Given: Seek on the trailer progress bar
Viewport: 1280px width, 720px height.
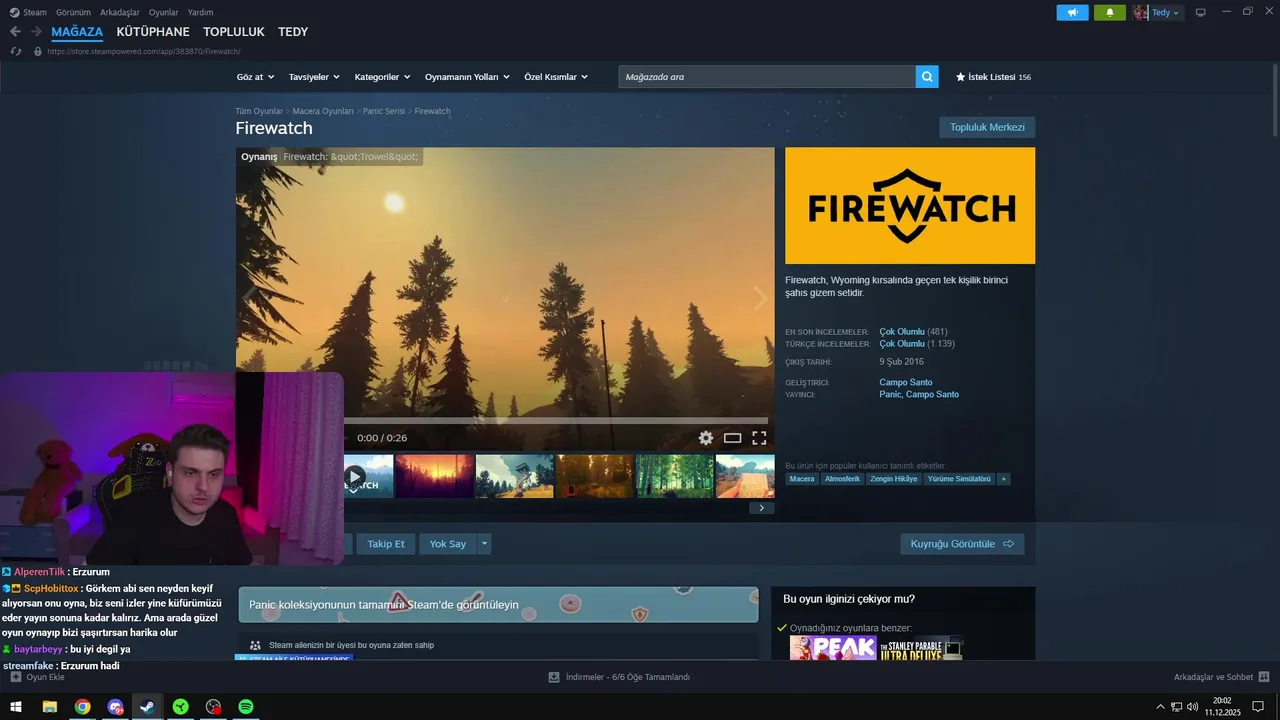Looking at the screenshot, I should pos(556,421).
